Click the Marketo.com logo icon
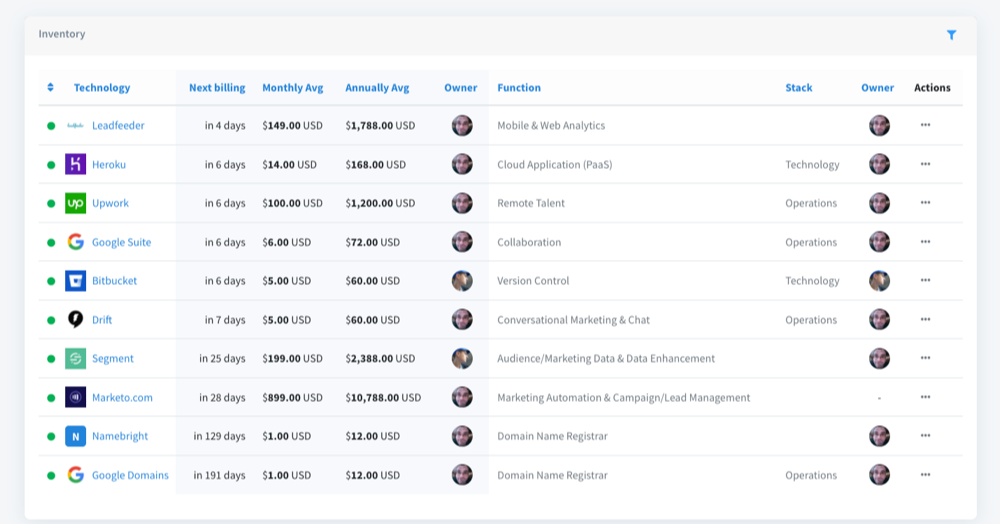1000x524 pixels. click(x=75, y=397)
